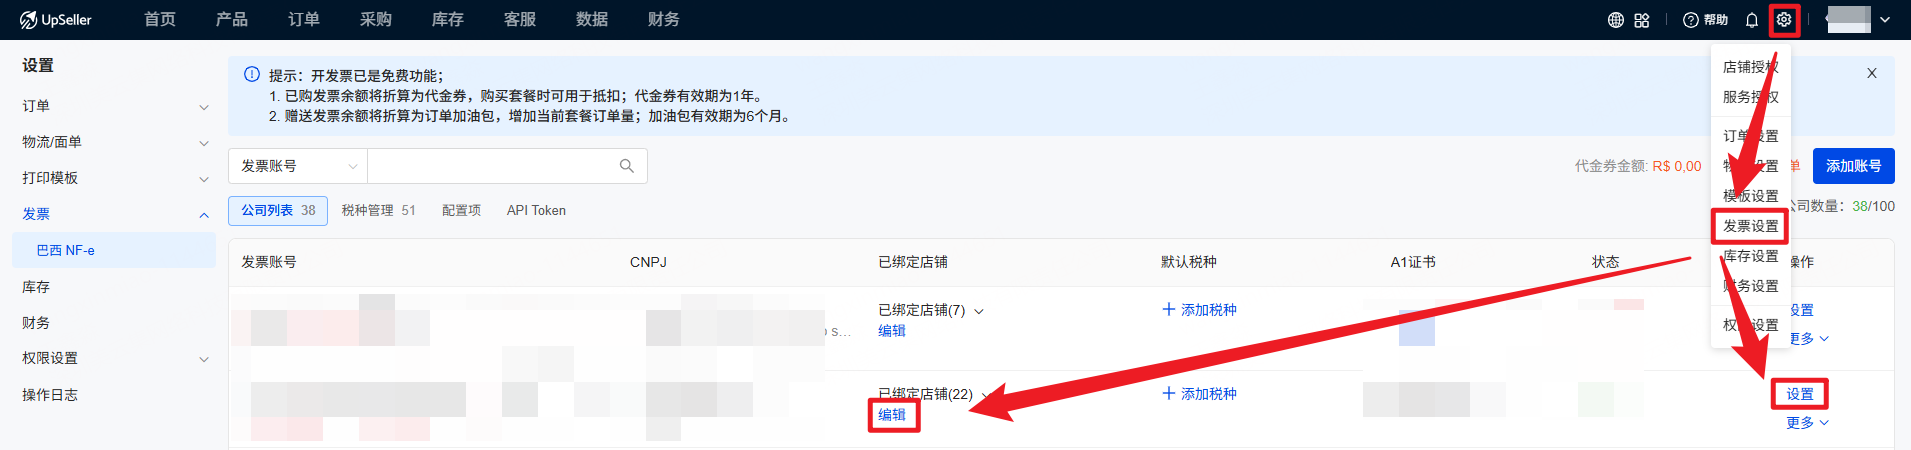Switch to the API Token tab
The height and width of the screenshot is (450, 1911).
(536, 211)
